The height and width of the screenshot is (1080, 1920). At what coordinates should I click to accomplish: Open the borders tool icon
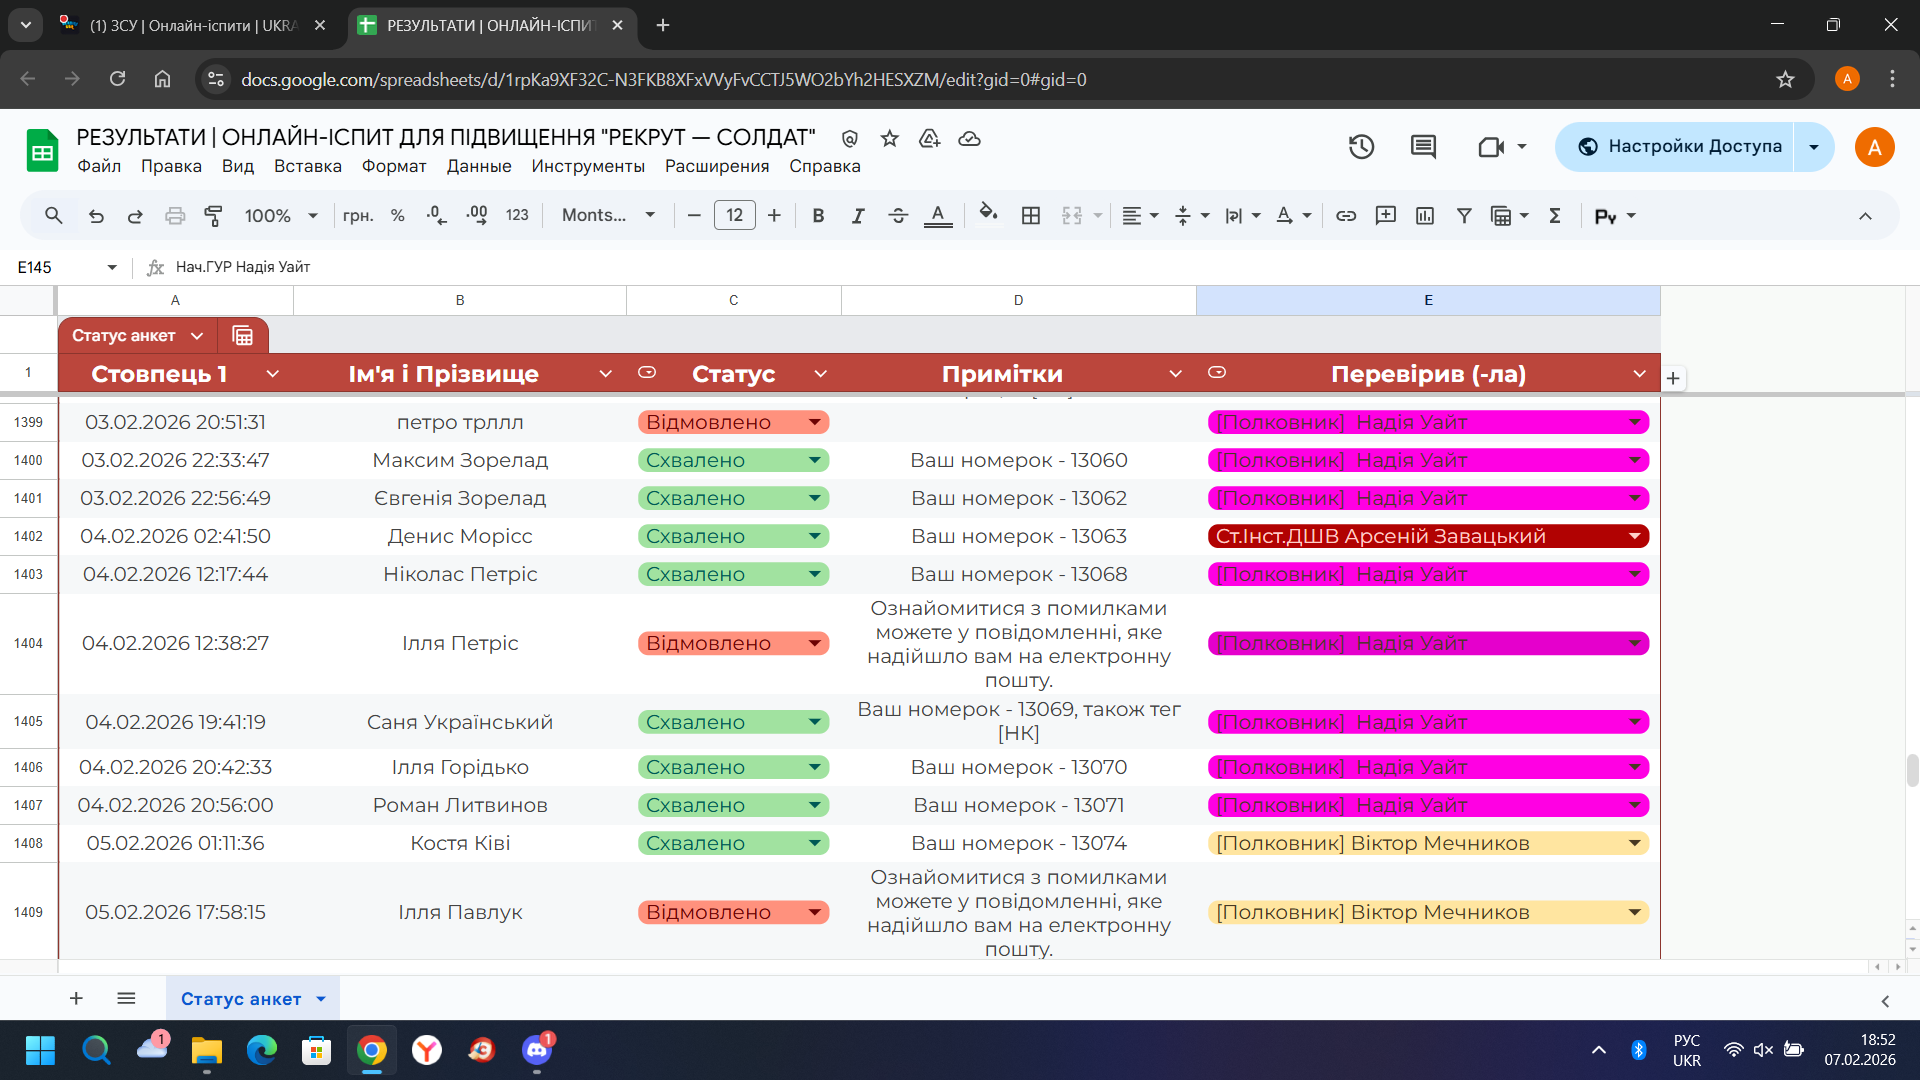(x=1031, y=215)
